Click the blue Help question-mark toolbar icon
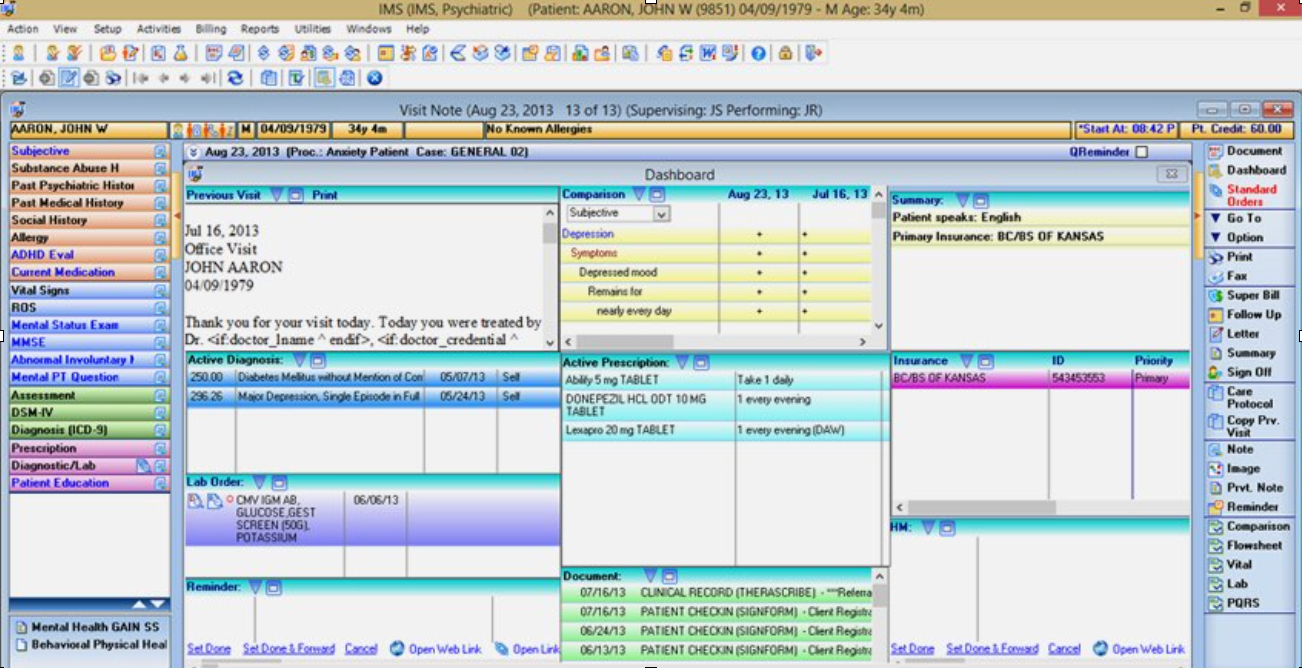Screen dimensions: 1302x668 point(759,54)
